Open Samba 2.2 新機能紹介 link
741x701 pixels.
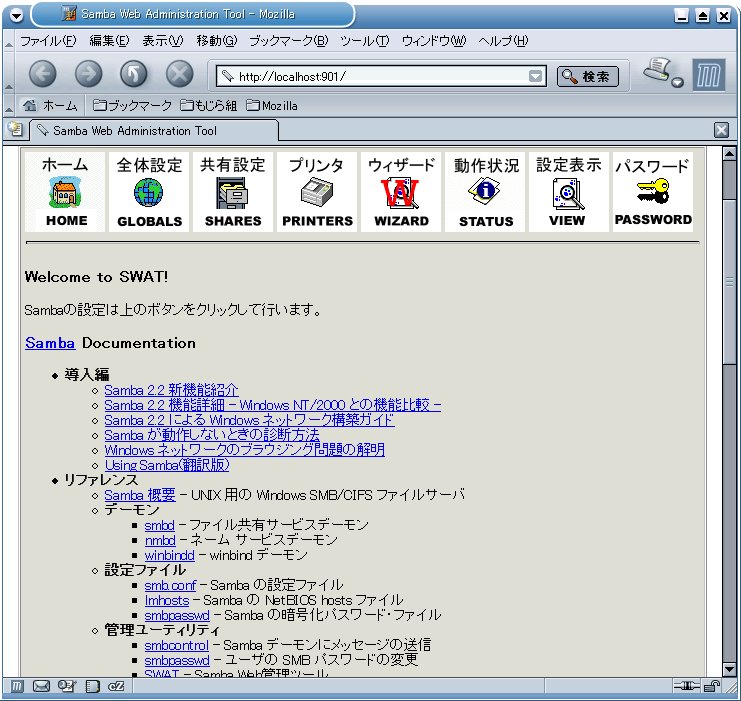click(171, 390)
